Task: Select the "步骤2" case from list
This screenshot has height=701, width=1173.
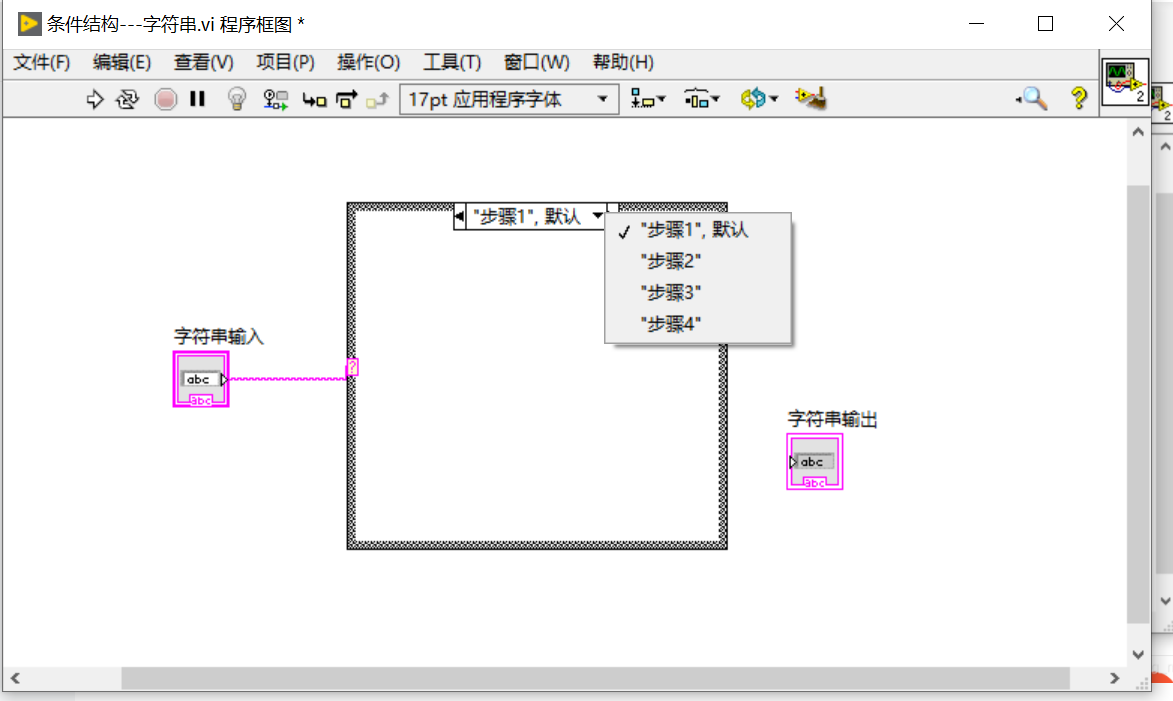Action: click(698, 262)
